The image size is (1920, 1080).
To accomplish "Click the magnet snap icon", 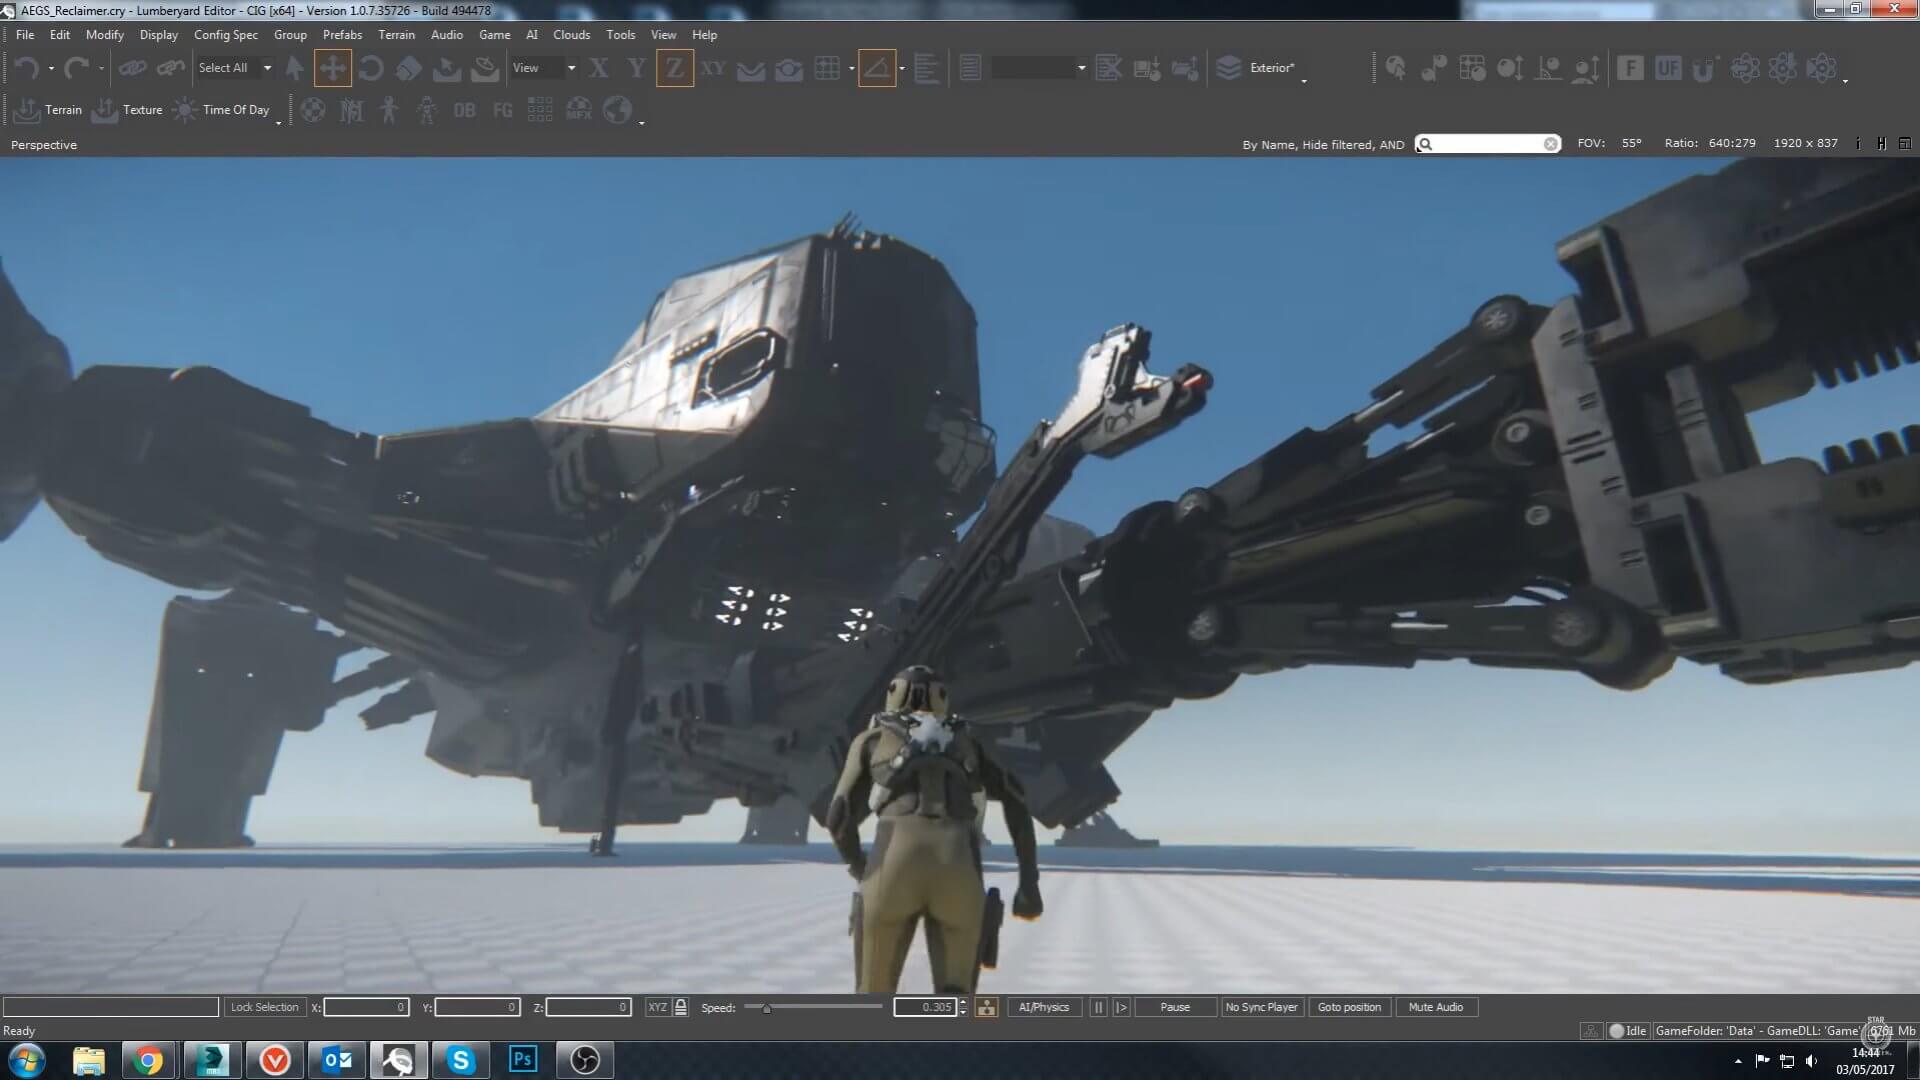I will point(1705,68).
